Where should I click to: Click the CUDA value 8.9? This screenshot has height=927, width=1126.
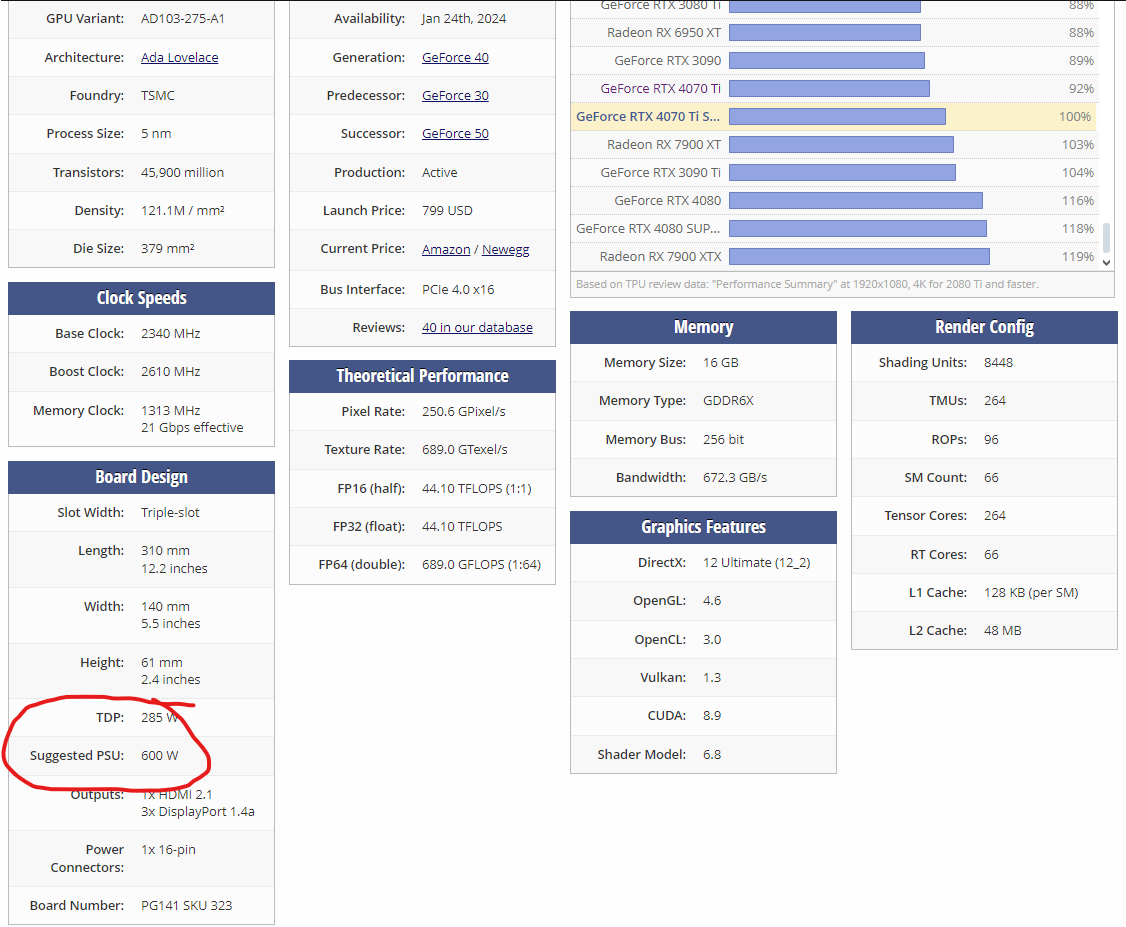712,715
